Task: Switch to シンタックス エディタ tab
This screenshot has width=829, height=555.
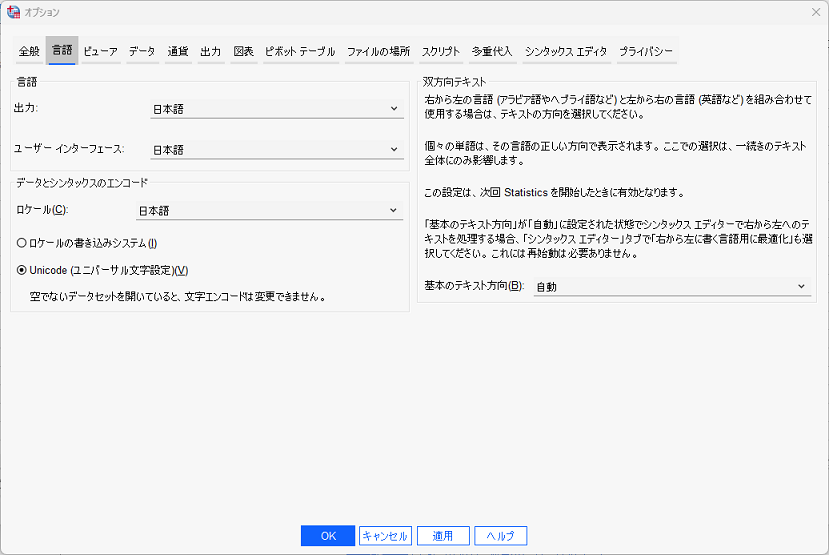Action: tap(565, 51)
